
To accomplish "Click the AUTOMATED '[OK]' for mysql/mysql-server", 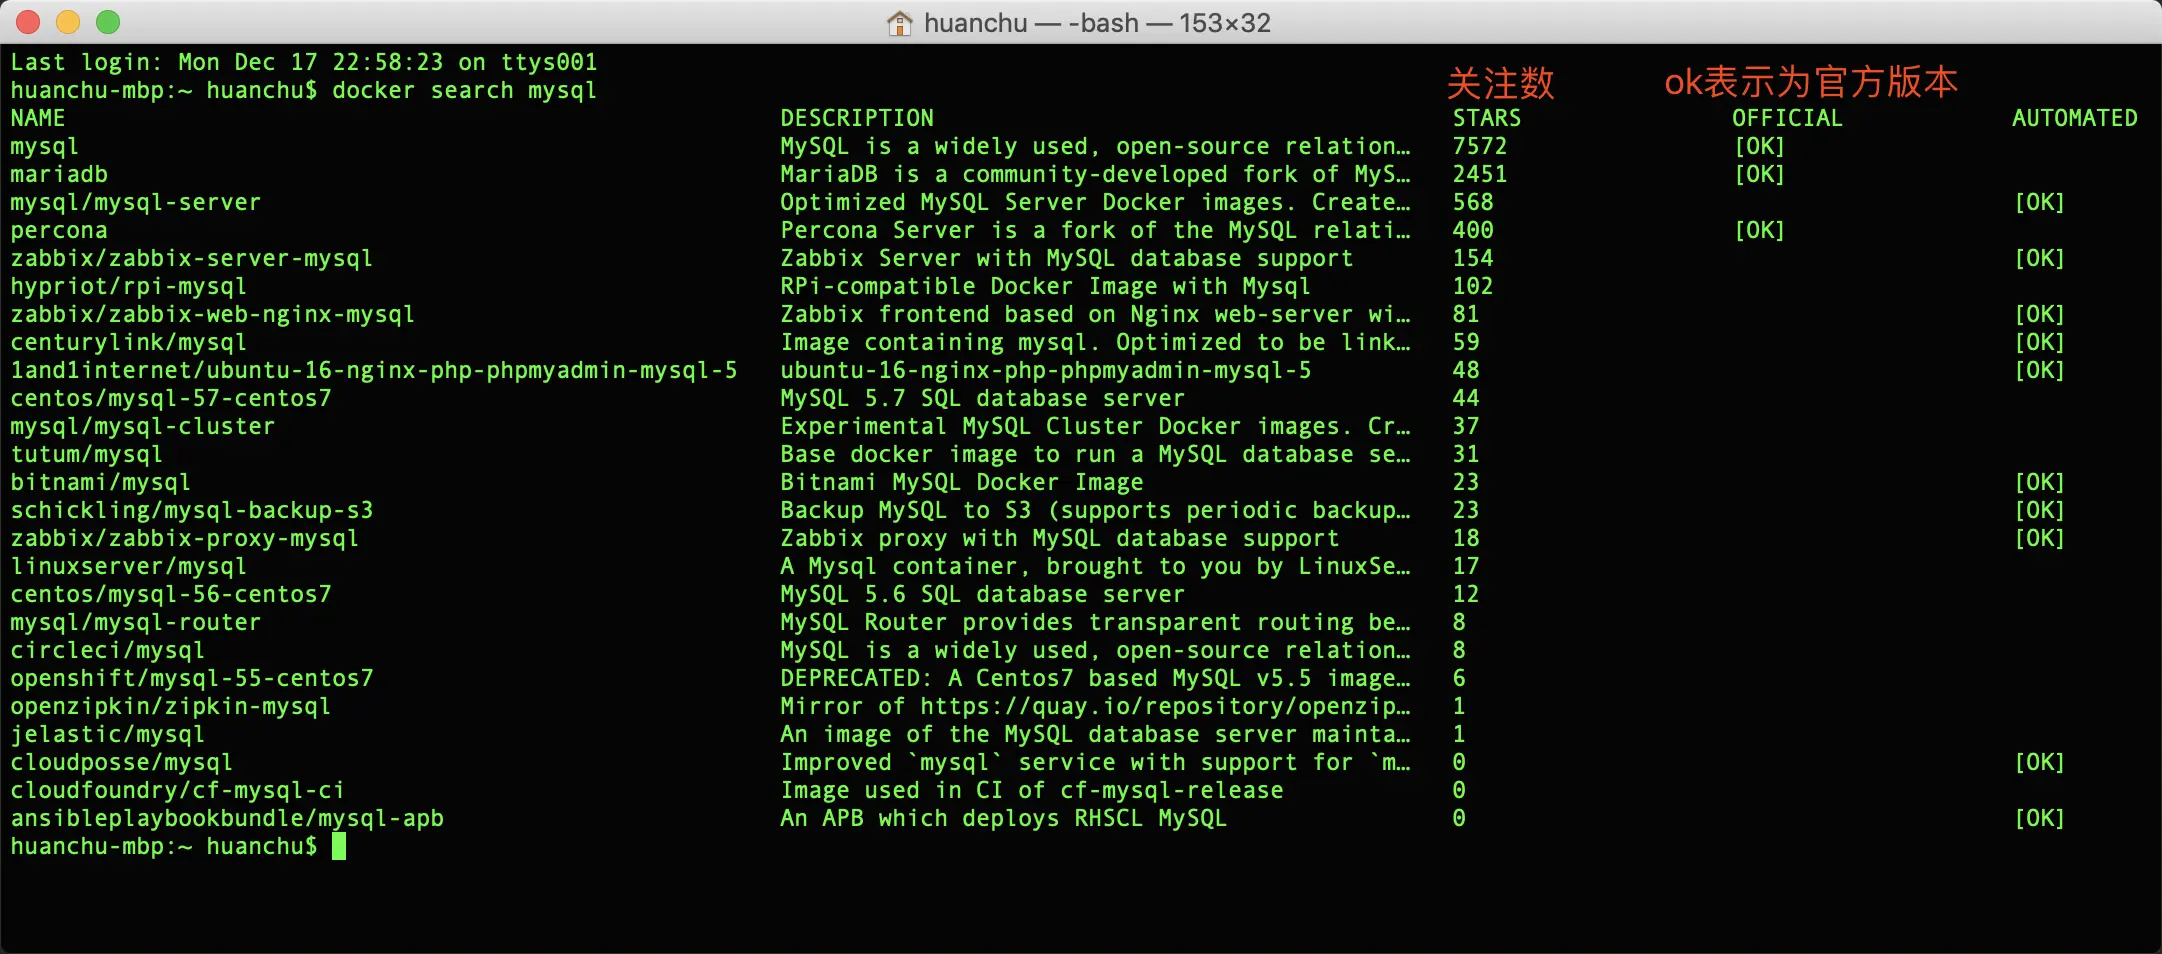I will tap(2040, 202).
